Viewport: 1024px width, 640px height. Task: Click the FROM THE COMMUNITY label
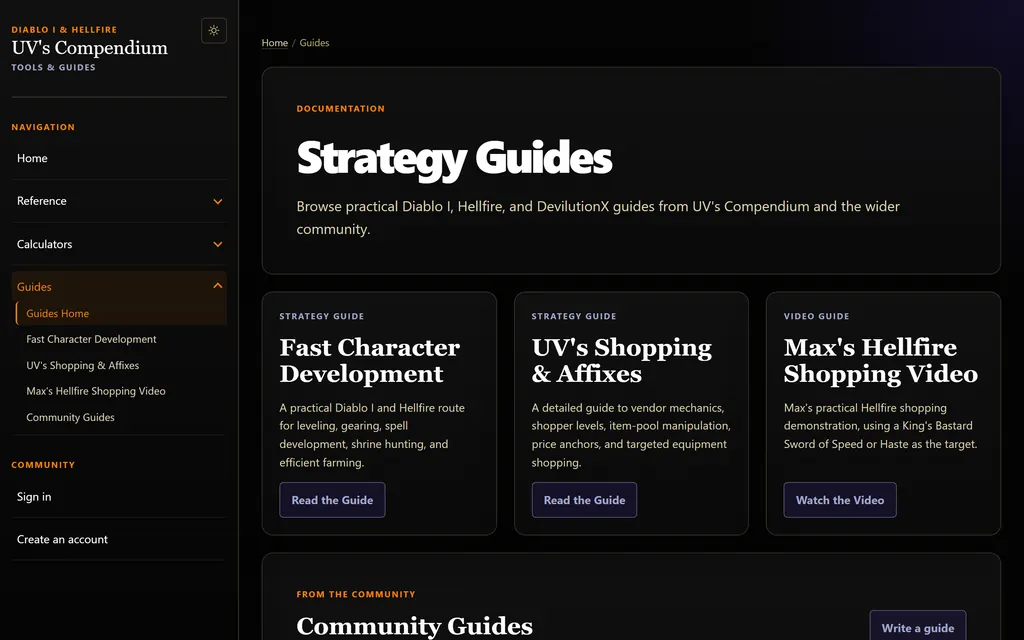(356, 594)
